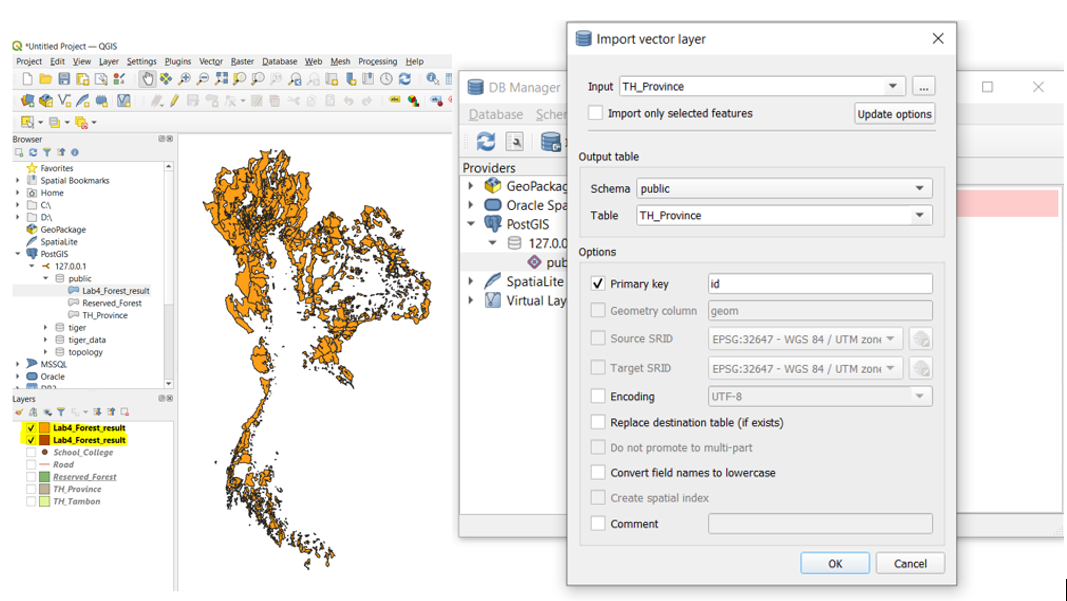
Task: Open the Input layer dropdown
Action: tap(893, 86)
